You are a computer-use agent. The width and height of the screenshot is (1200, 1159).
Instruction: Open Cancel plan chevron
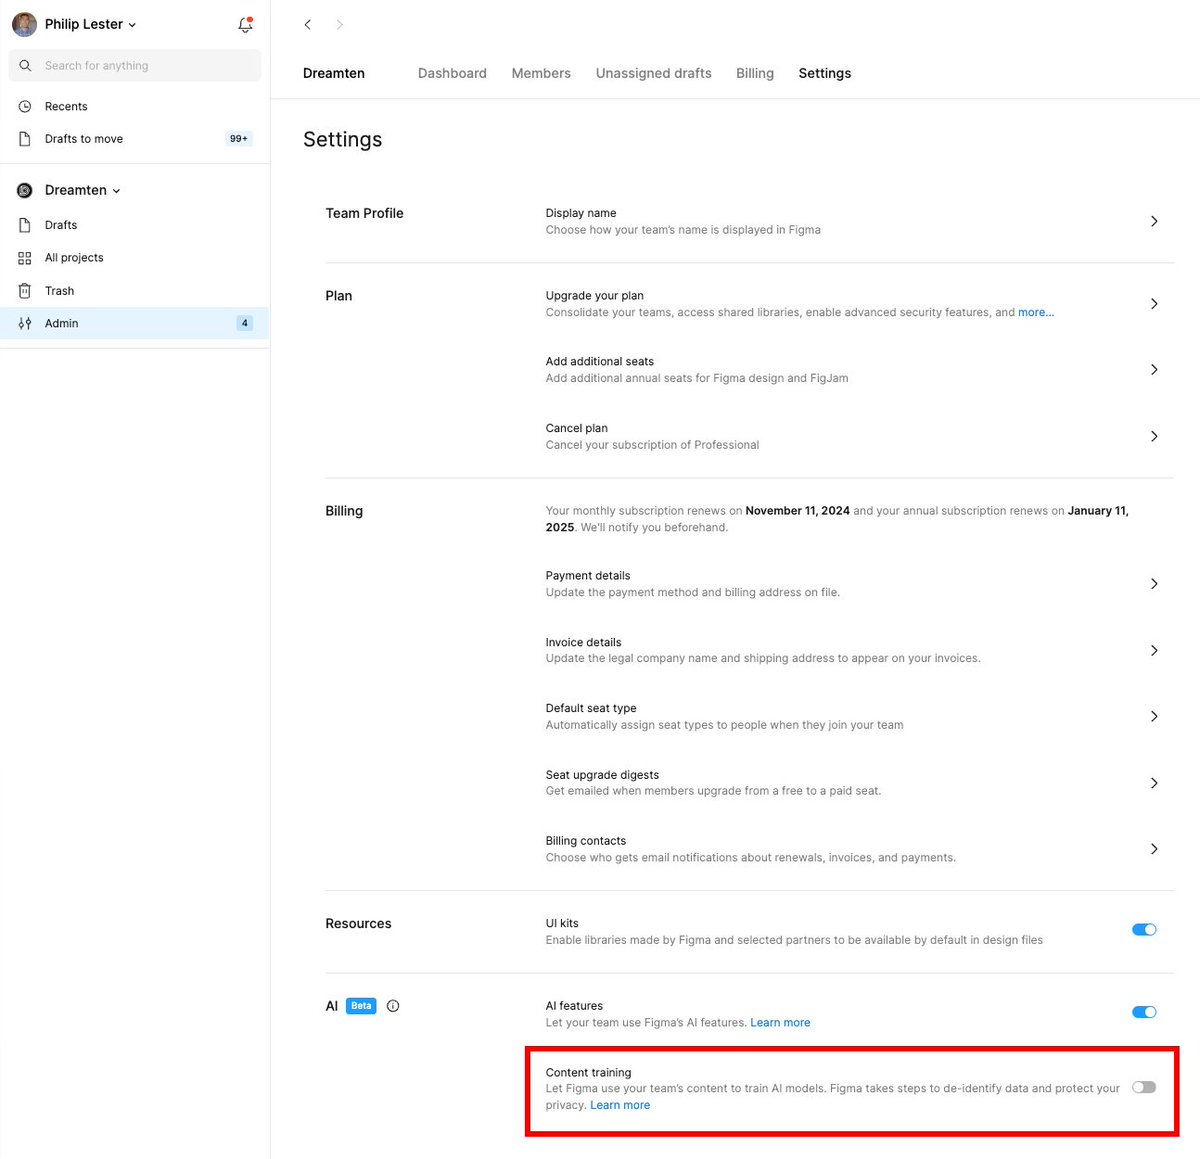1154,436
